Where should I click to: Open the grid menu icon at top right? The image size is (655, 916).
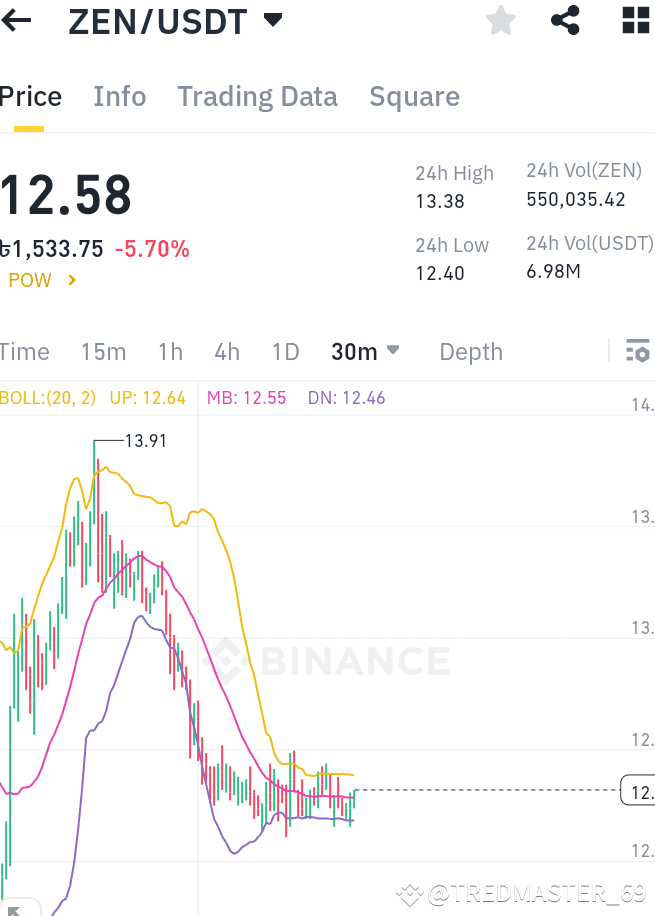(634, 20)
